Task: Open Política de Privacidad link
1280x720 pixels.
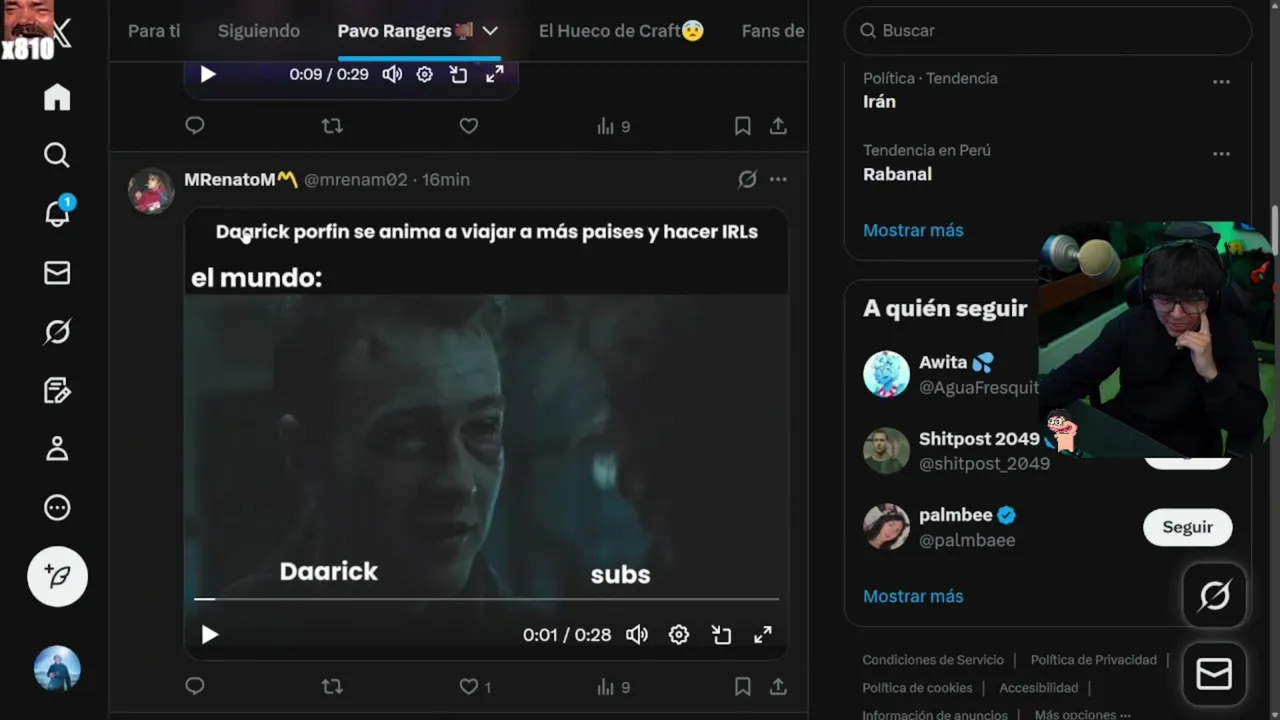Action: [x=1093, y=660]
